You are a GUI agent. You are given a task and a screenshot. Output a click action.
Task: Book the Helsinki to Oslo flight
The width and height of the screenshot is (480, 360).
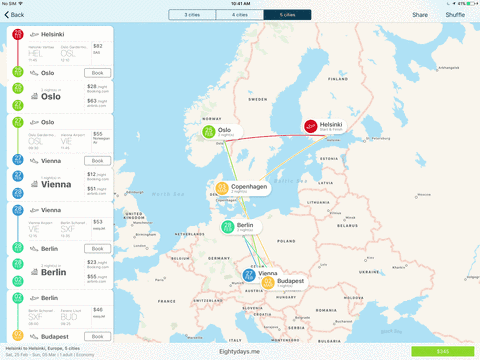[x=97, y=73]
